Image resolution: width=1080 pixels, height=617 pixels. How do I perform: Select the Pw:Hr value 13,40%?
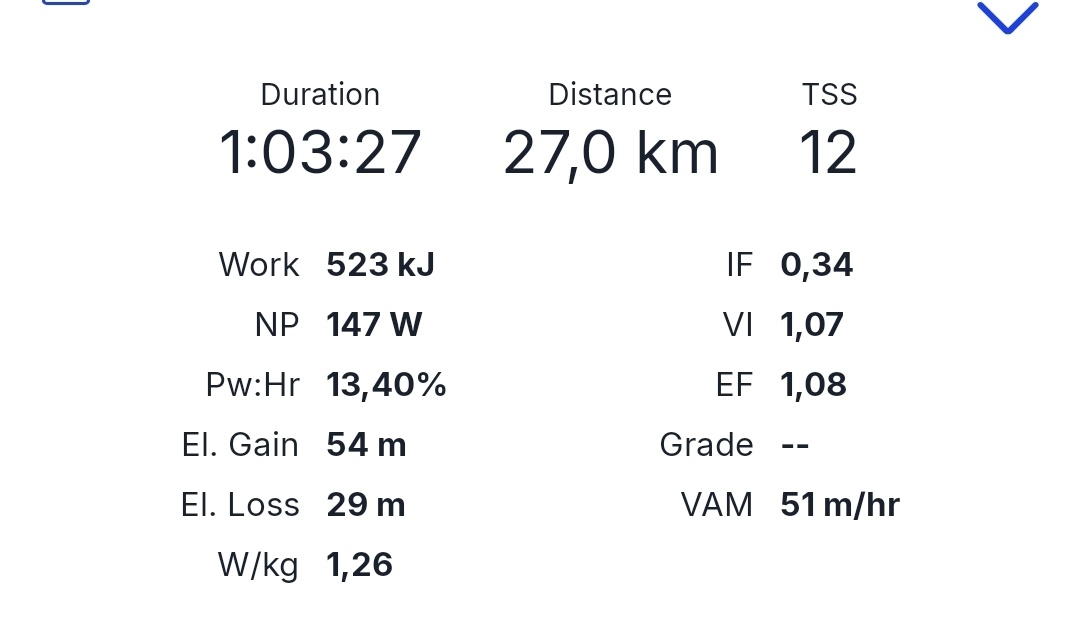[x=386, y=385]
